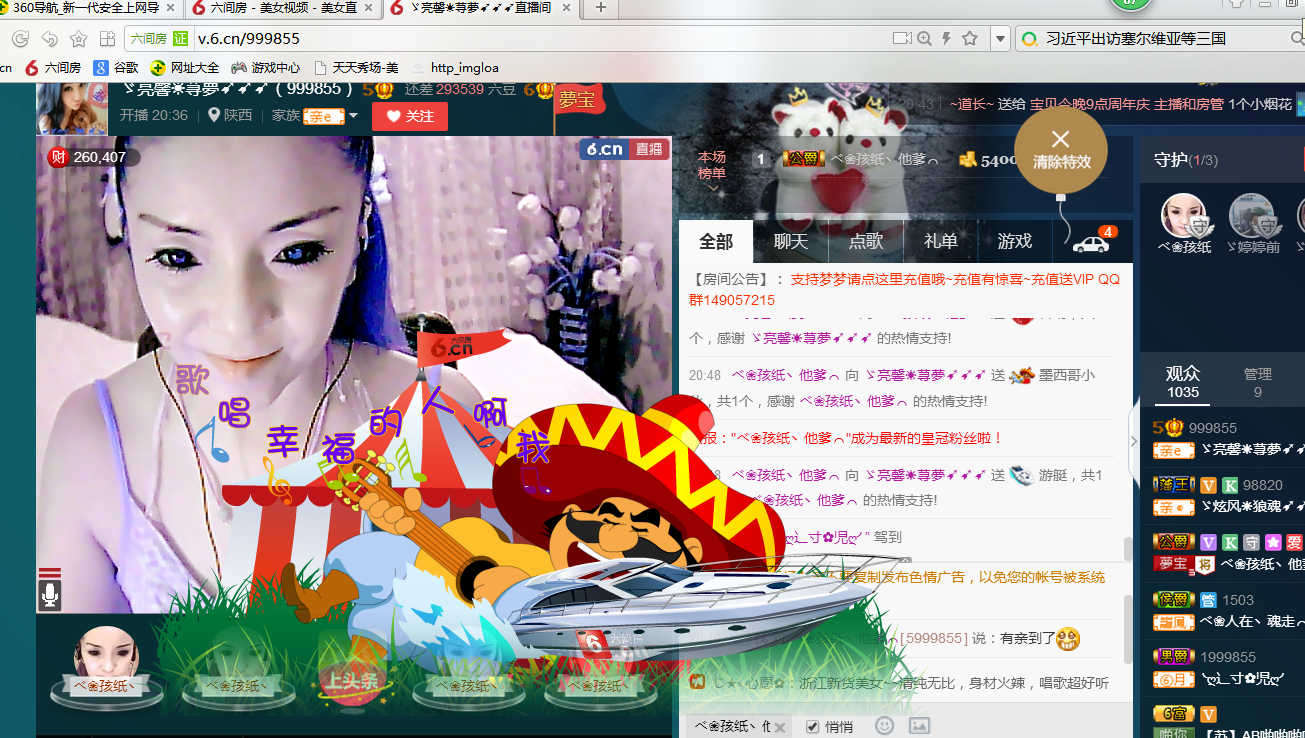The width and height of the screenshot is (1305, 738).
Task: Open the 点歌 song request tab
Action: (866, 241)
